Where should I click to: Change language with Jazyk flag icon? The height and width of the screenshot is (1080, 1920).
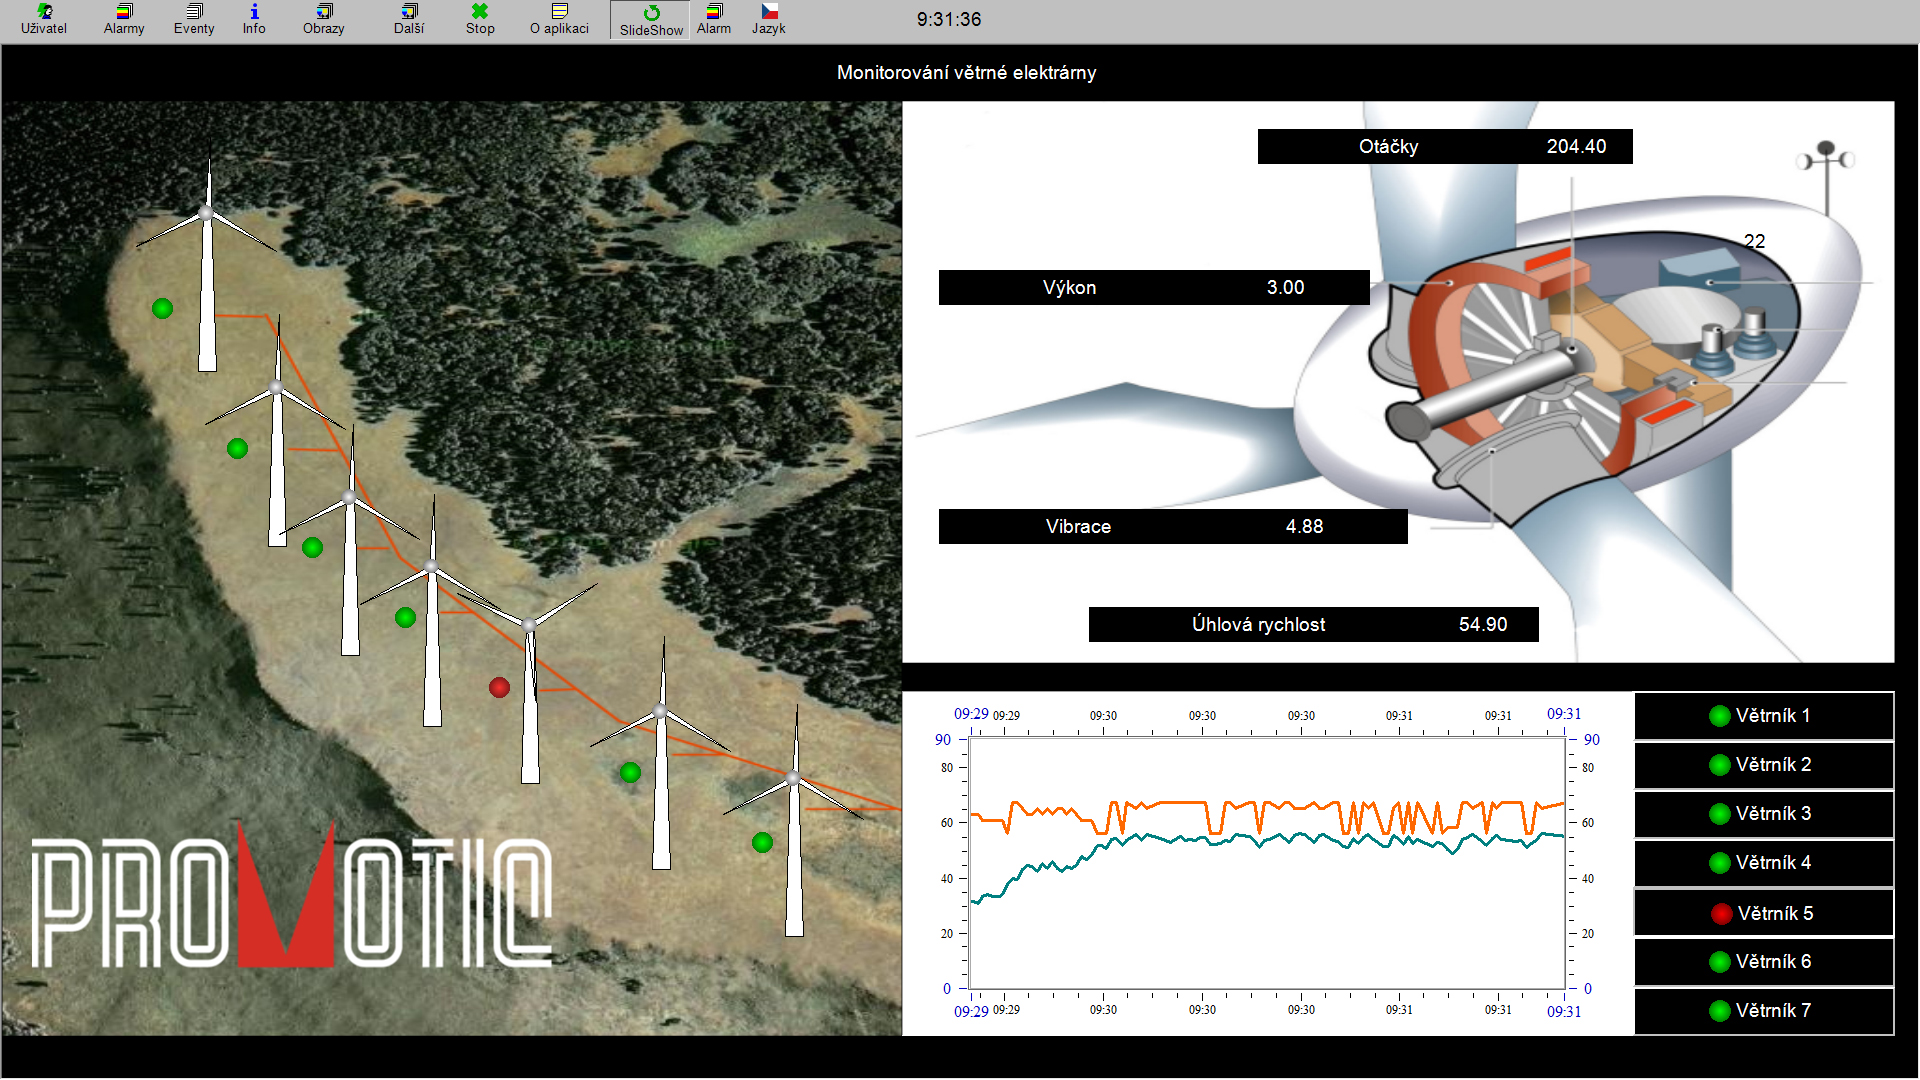click(x=769, y=19)
